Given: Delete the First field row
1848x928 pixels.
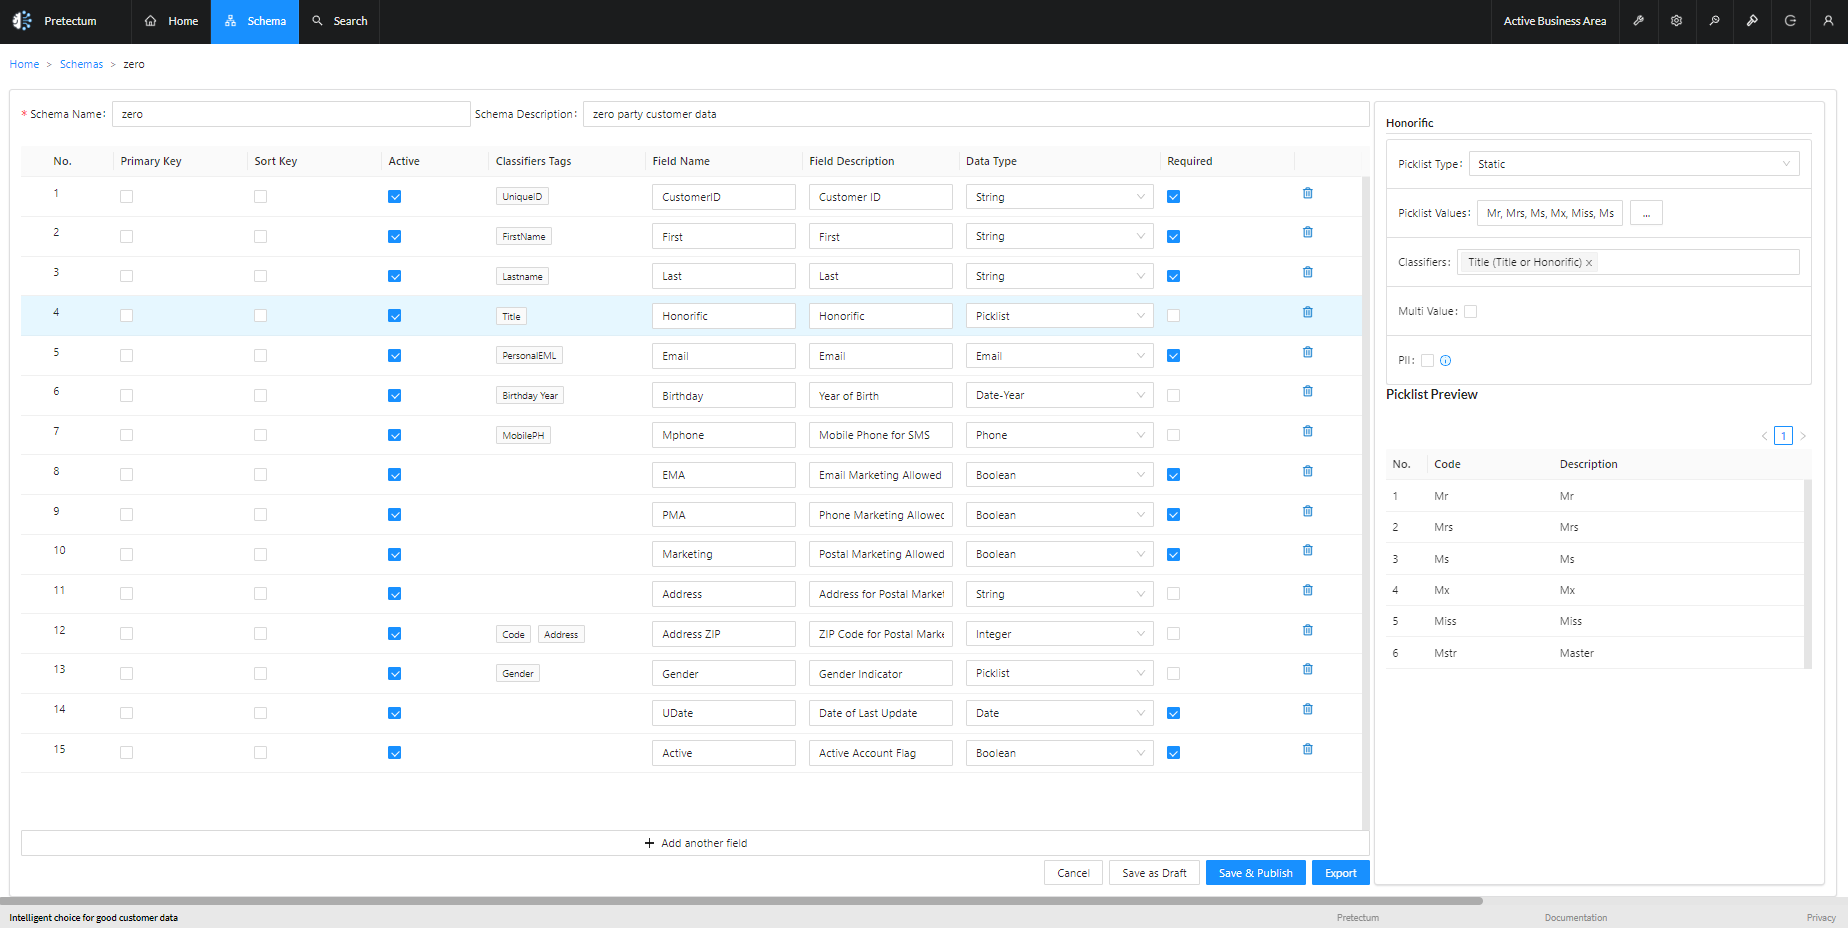Looking at the screenshot, I should point(1308,232).
